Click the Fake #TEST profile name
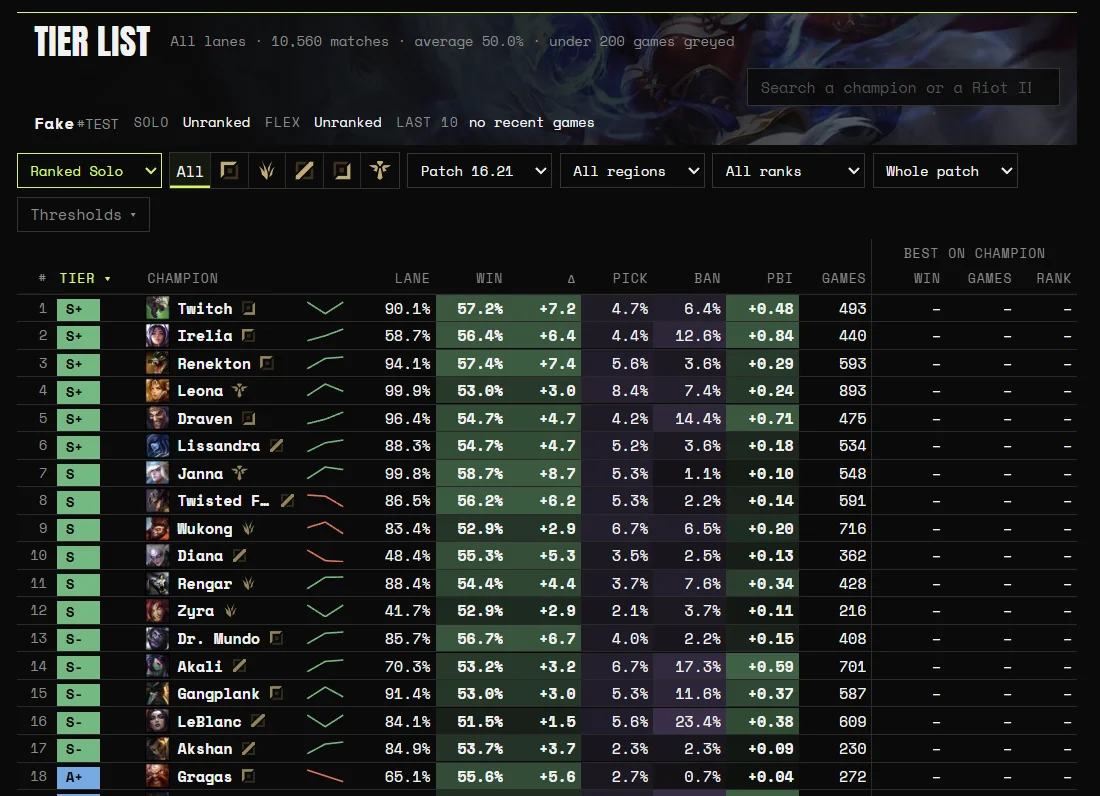The width and height of the screenshot is (1100, 796). click(x=76, y=123)
